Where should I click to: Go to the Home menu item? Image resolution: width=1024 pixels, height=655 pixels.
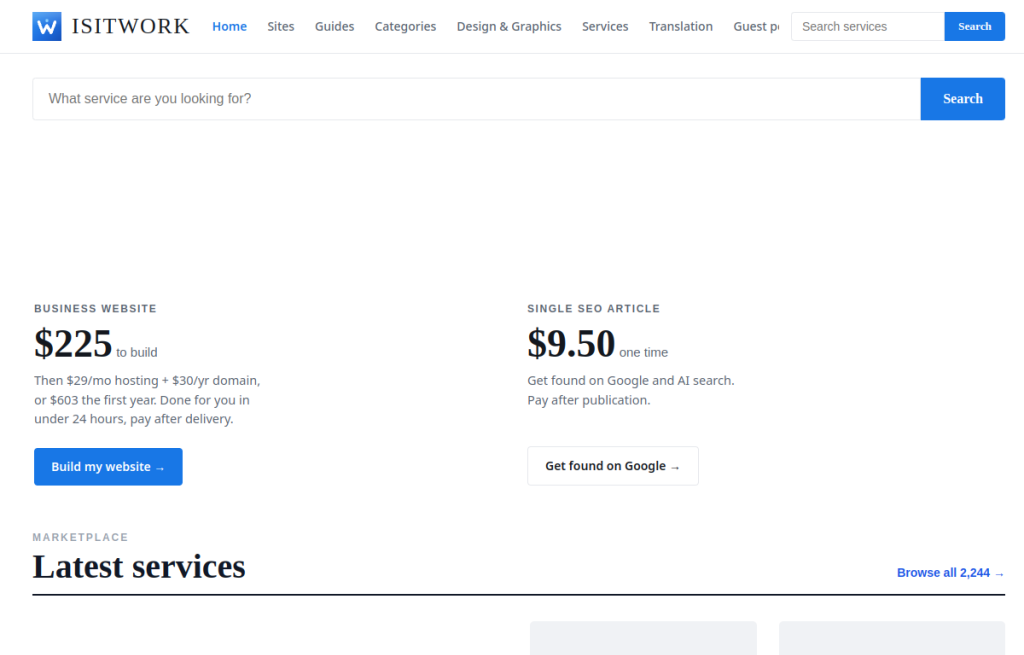[229, 27]
